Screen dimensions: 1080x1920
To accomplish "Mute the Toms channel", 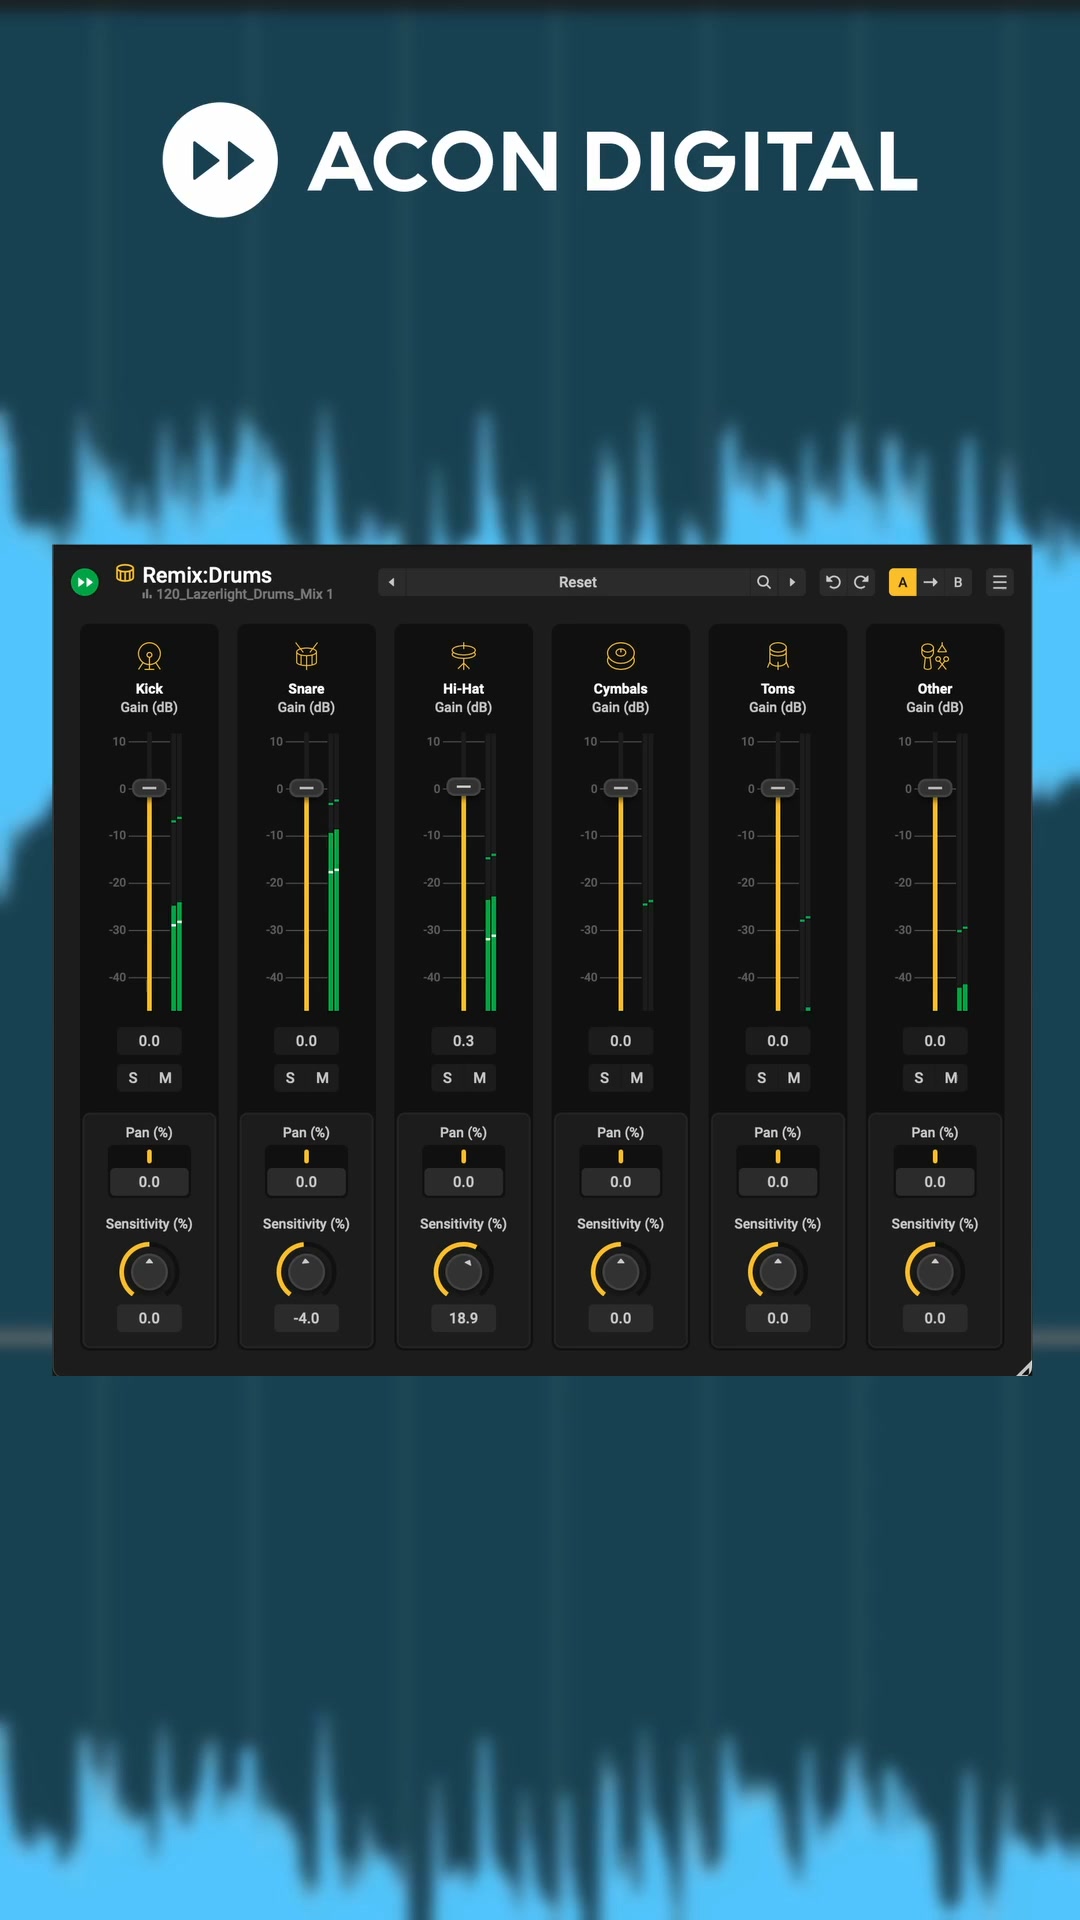I will point(794,1078).
